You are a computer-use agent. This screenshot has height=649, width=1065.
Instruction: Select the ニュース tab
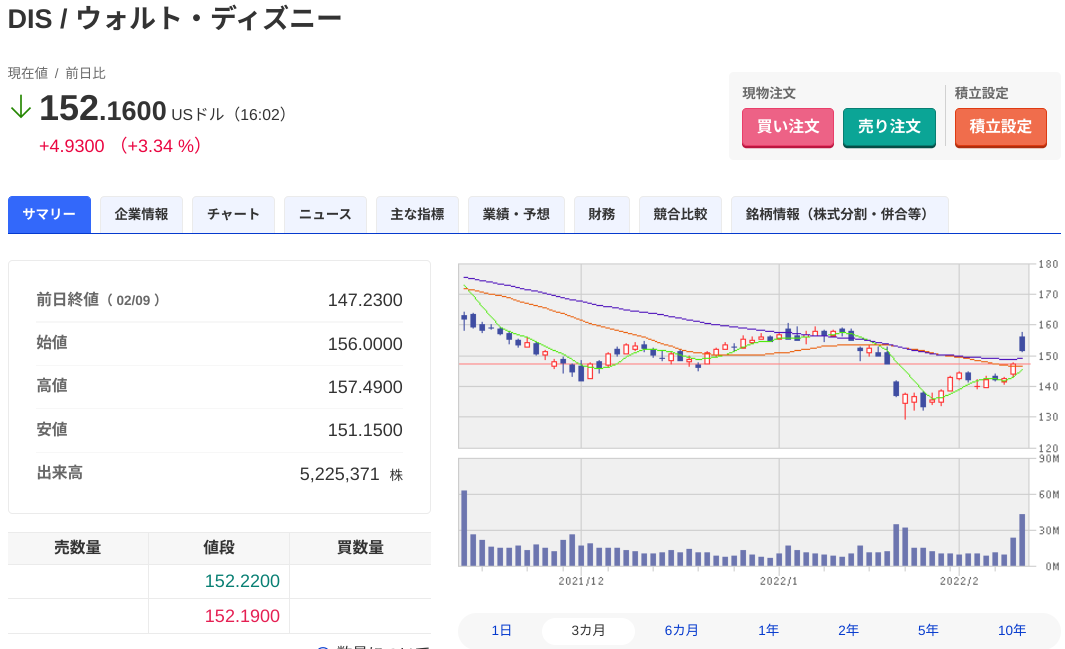tap(325, 215)
